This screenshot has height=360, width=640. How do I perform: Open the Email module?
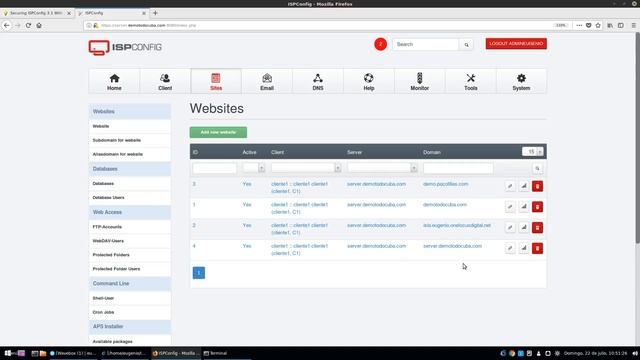click(x=267, y=81)
